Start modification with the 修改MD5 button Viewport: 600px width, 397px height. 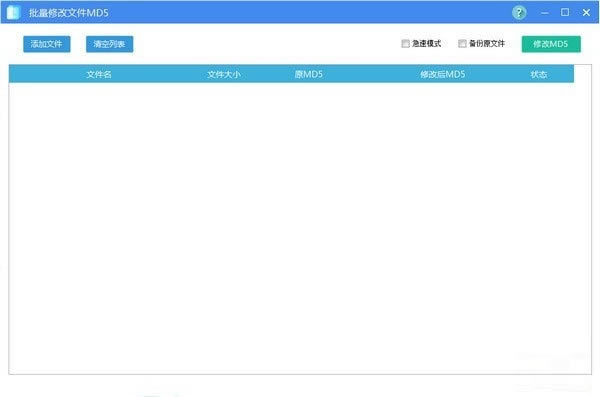[x=551, y=44]
